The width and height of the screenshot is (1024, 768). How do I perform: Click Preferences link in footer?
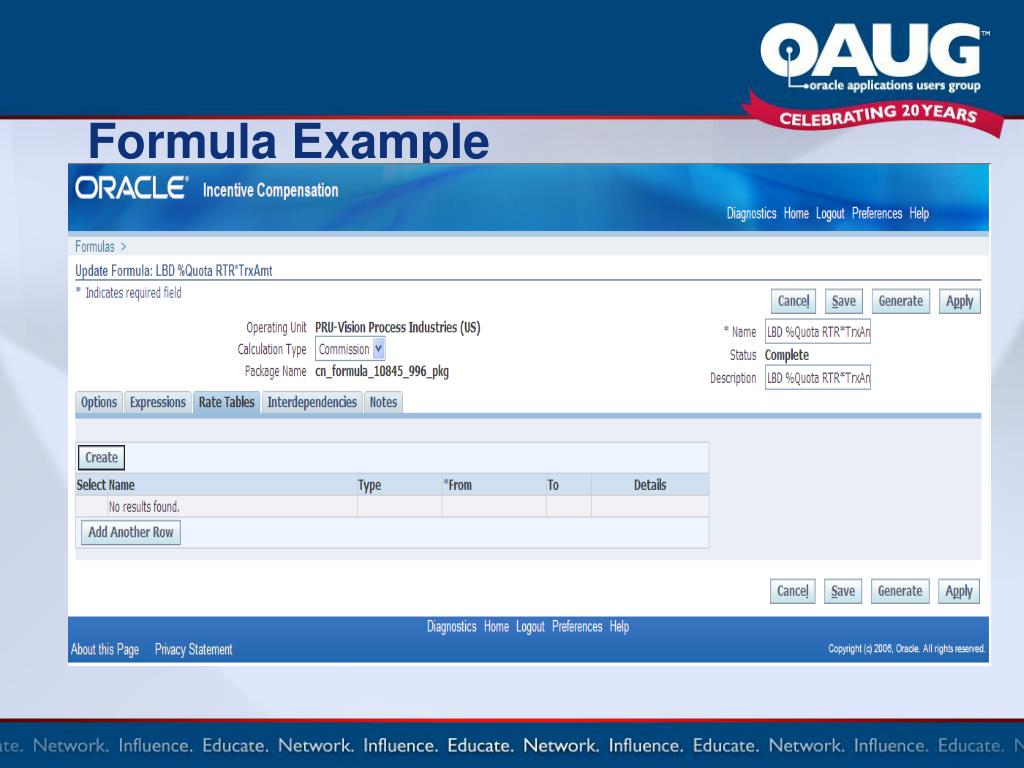pyautogui.click(x=577, y=626)
